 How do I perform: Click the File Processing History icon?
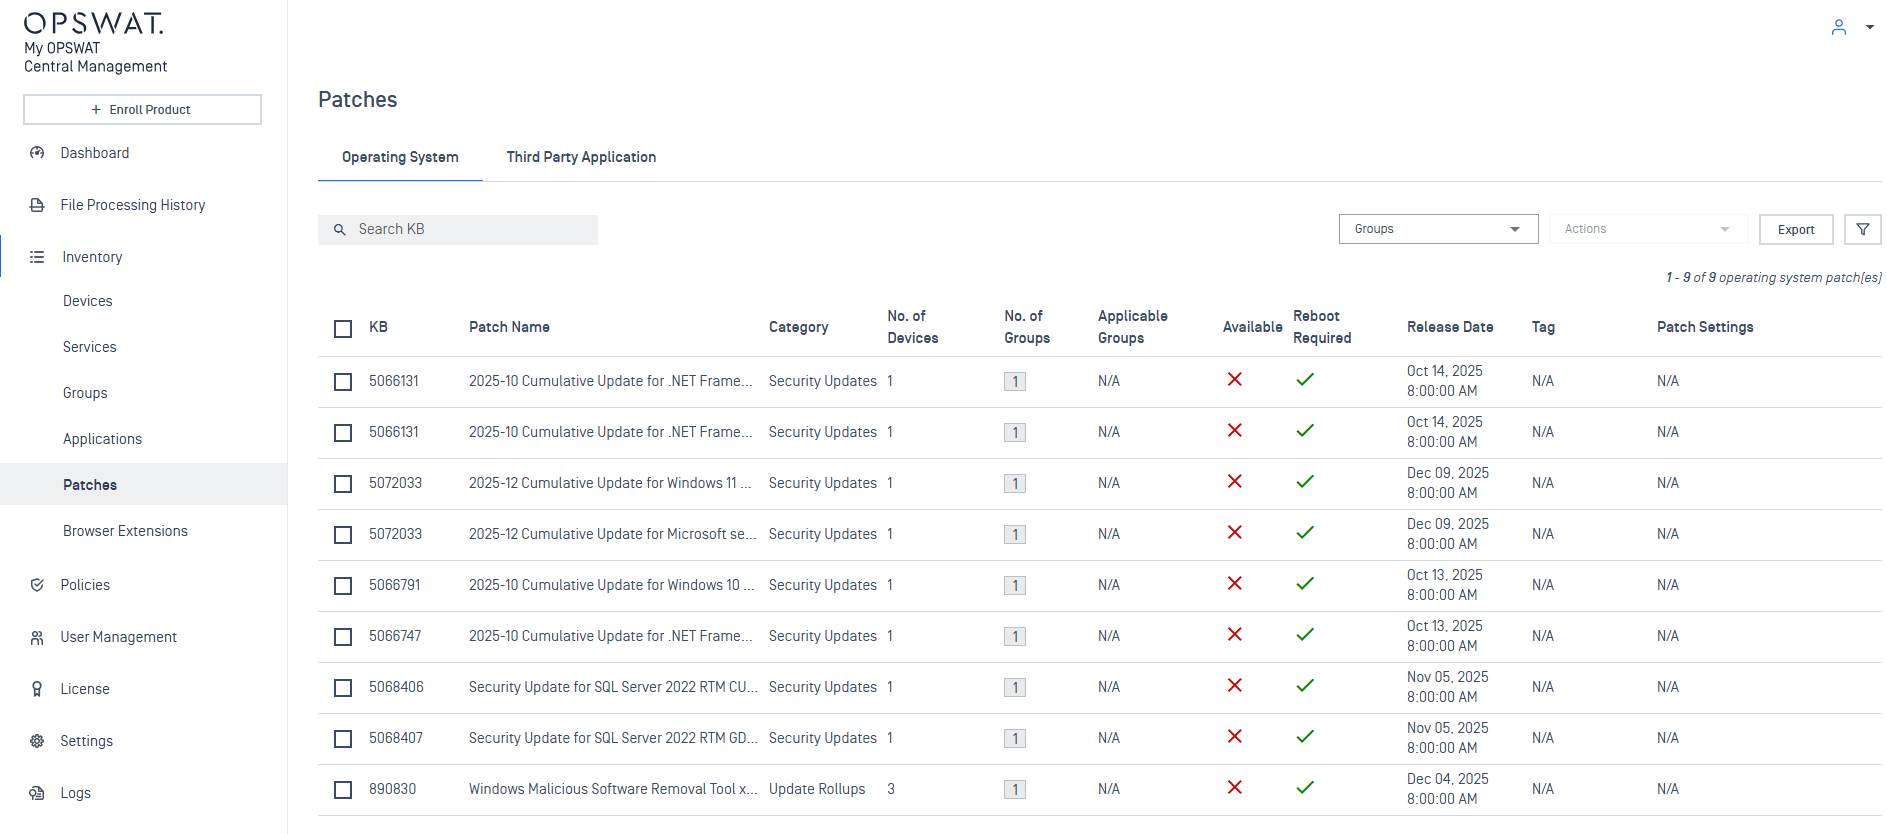[37, 205]
